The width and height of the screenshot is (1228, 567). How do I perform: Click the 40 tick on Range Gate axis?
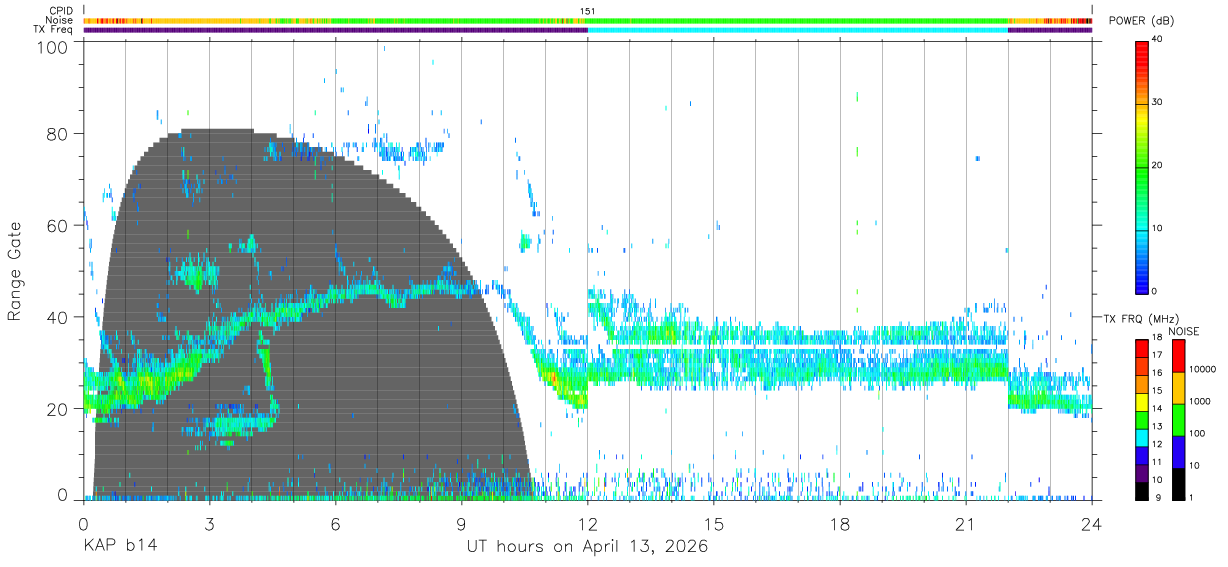click(58, 317)
